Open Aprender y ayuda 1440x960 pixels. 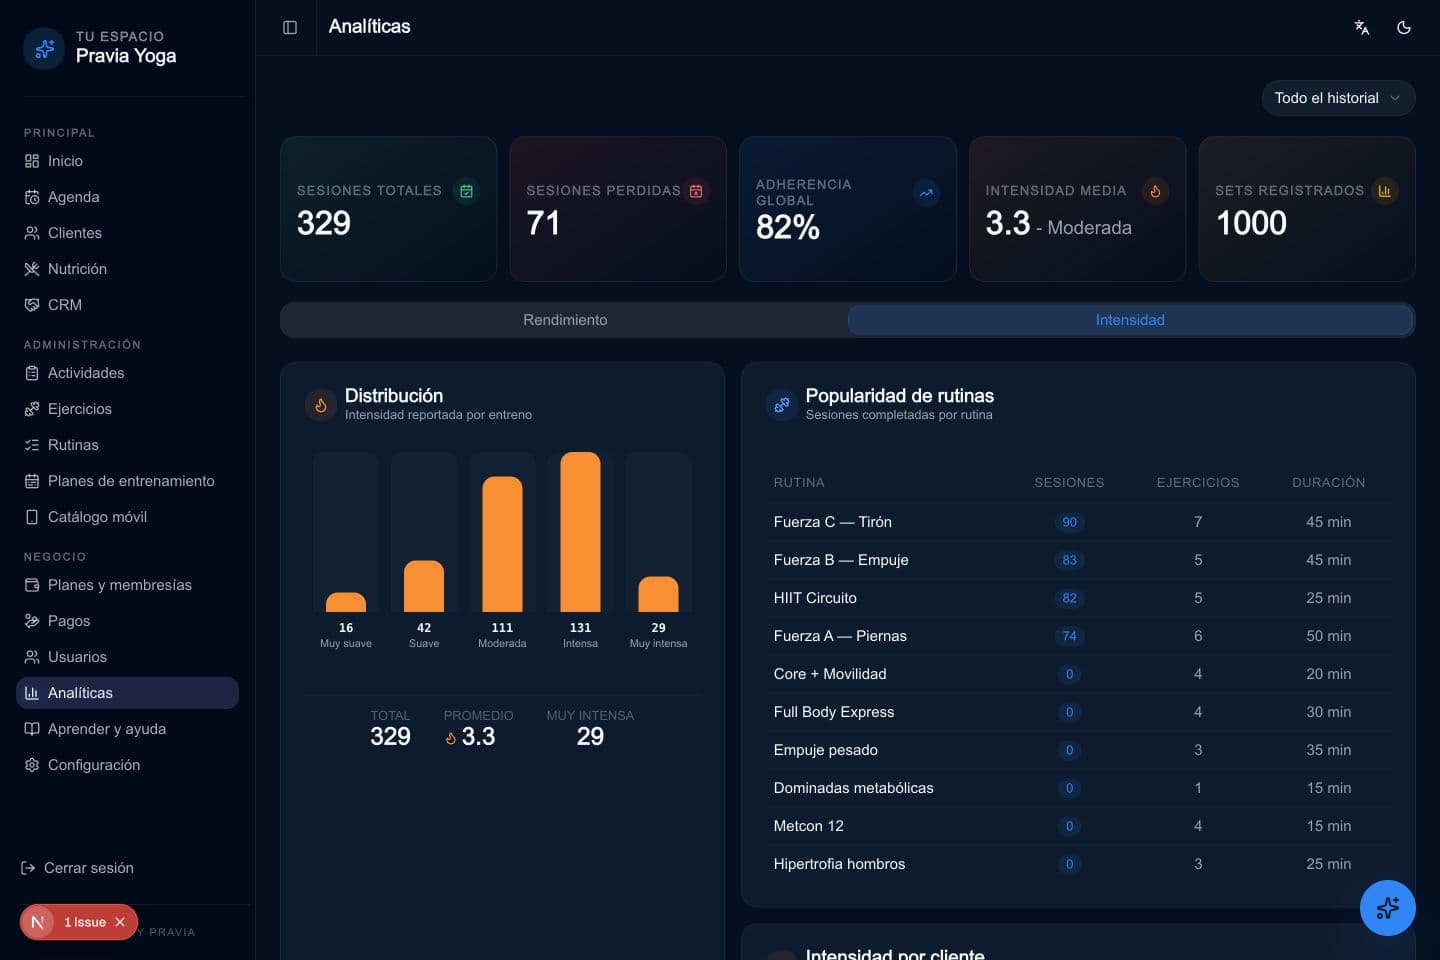tap(127, 729)
